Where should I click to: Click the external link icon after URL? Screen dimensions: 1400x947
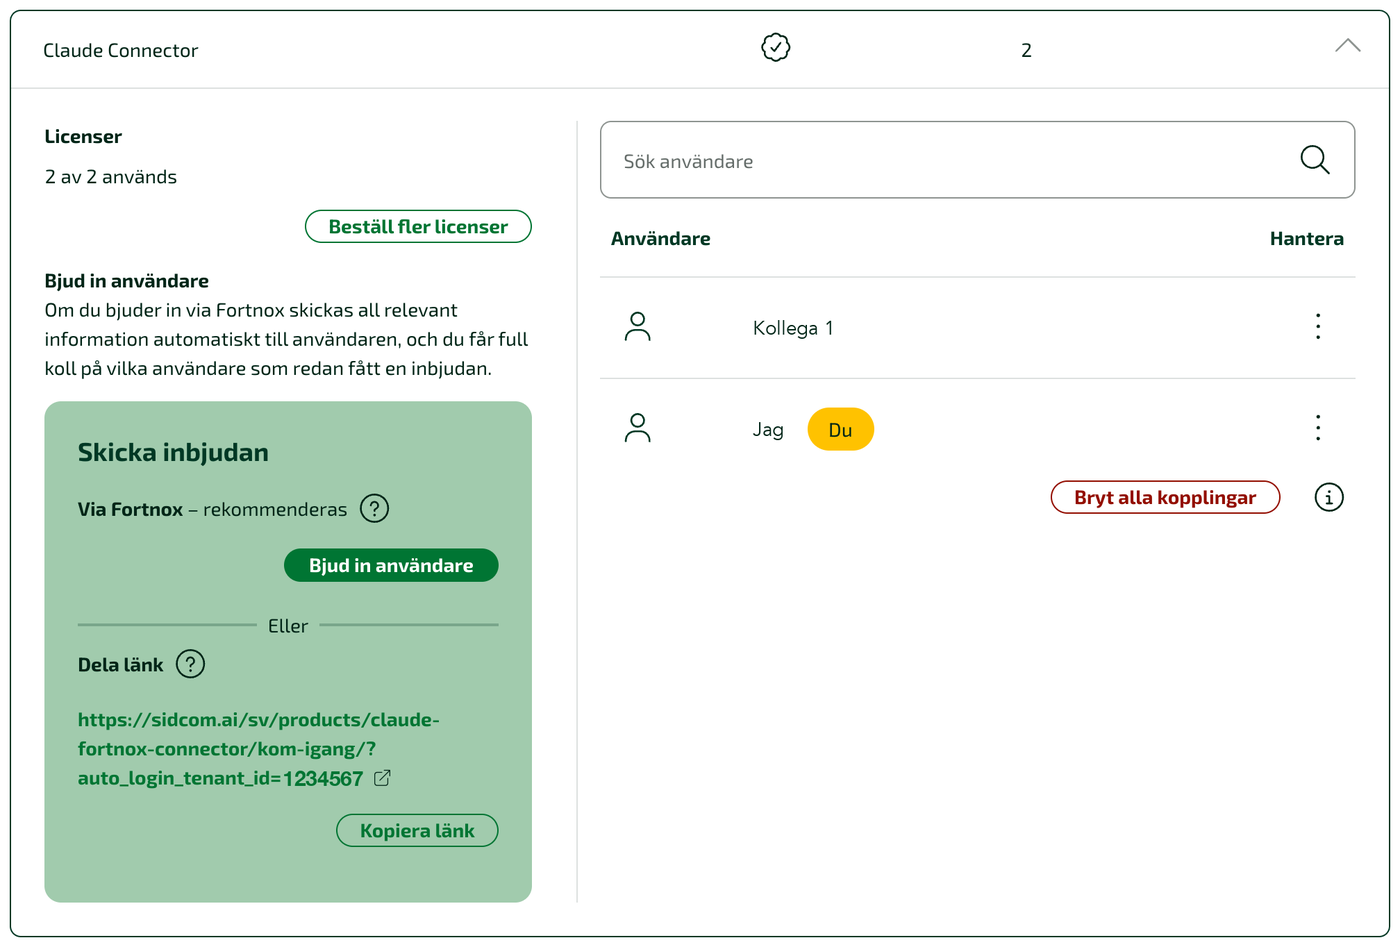tap(382, 778)
